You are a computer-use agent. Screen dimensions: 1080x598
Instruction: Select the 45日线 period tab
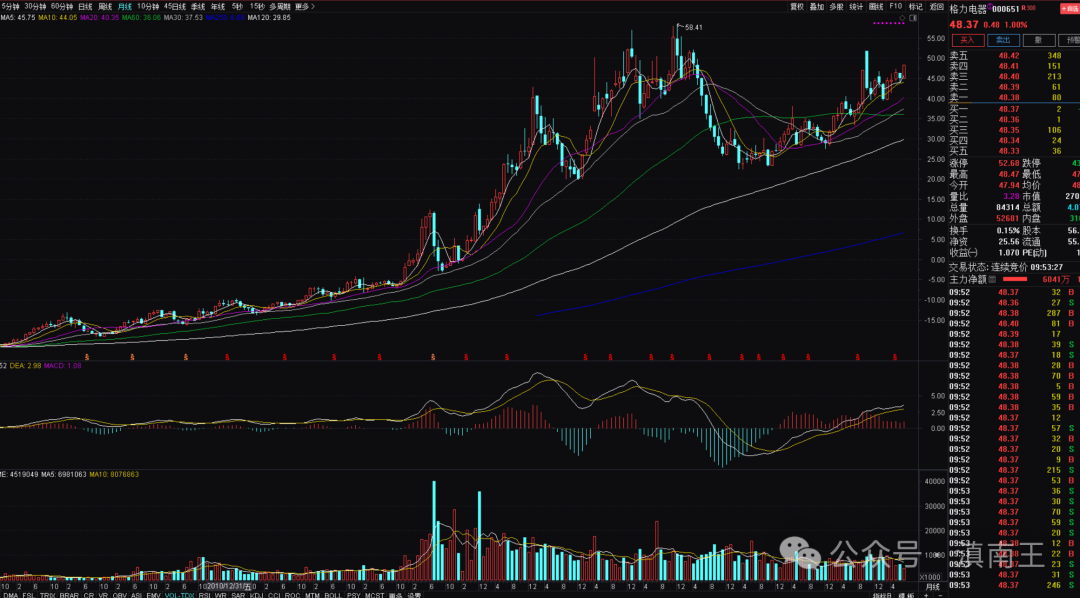click(175, 6)
